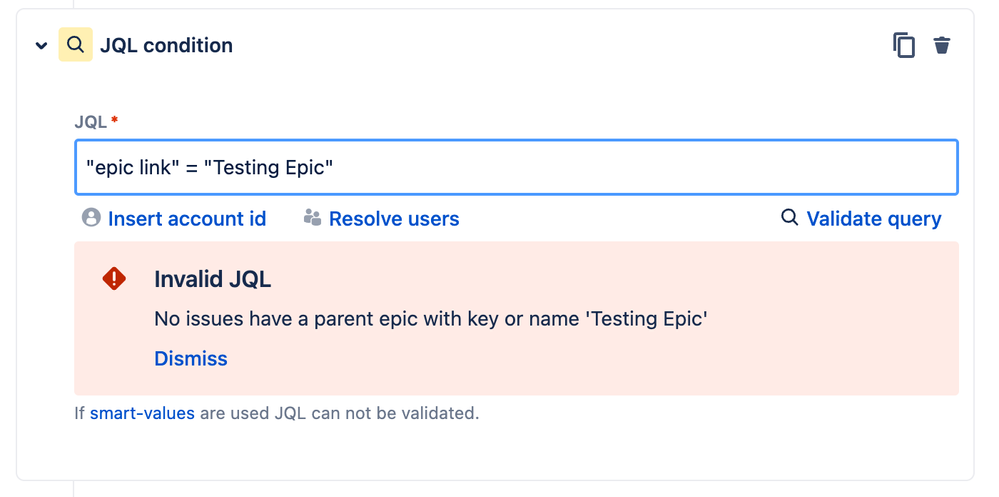Click the people icon beside Resolve users
Screen dimensions: 999x497
click(x=312, y=218)
